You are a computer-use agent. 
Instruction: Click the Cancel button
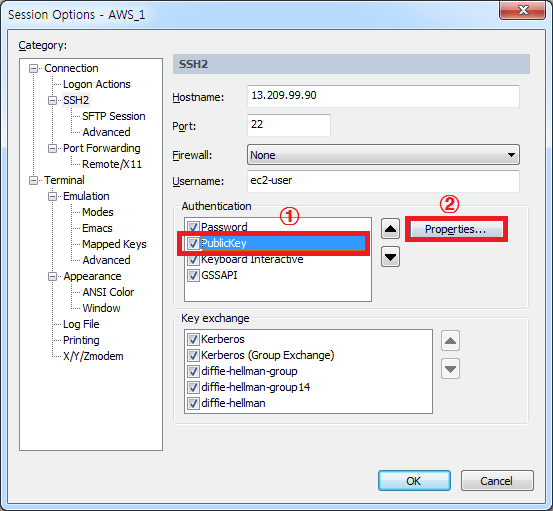[x=497, y=481]
